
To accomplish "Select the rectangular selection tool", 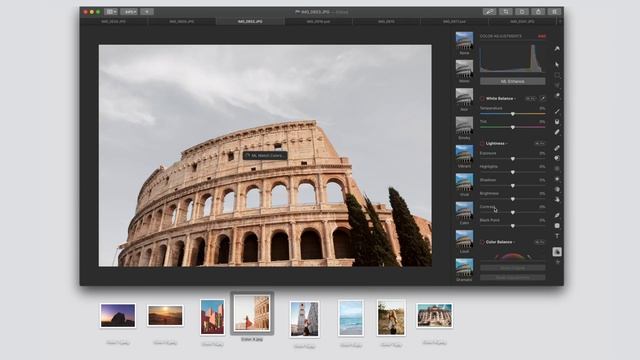I will [557, 75].
